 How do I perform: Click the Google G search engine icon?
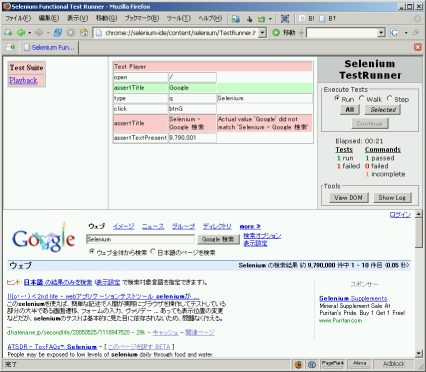(395, 32)
